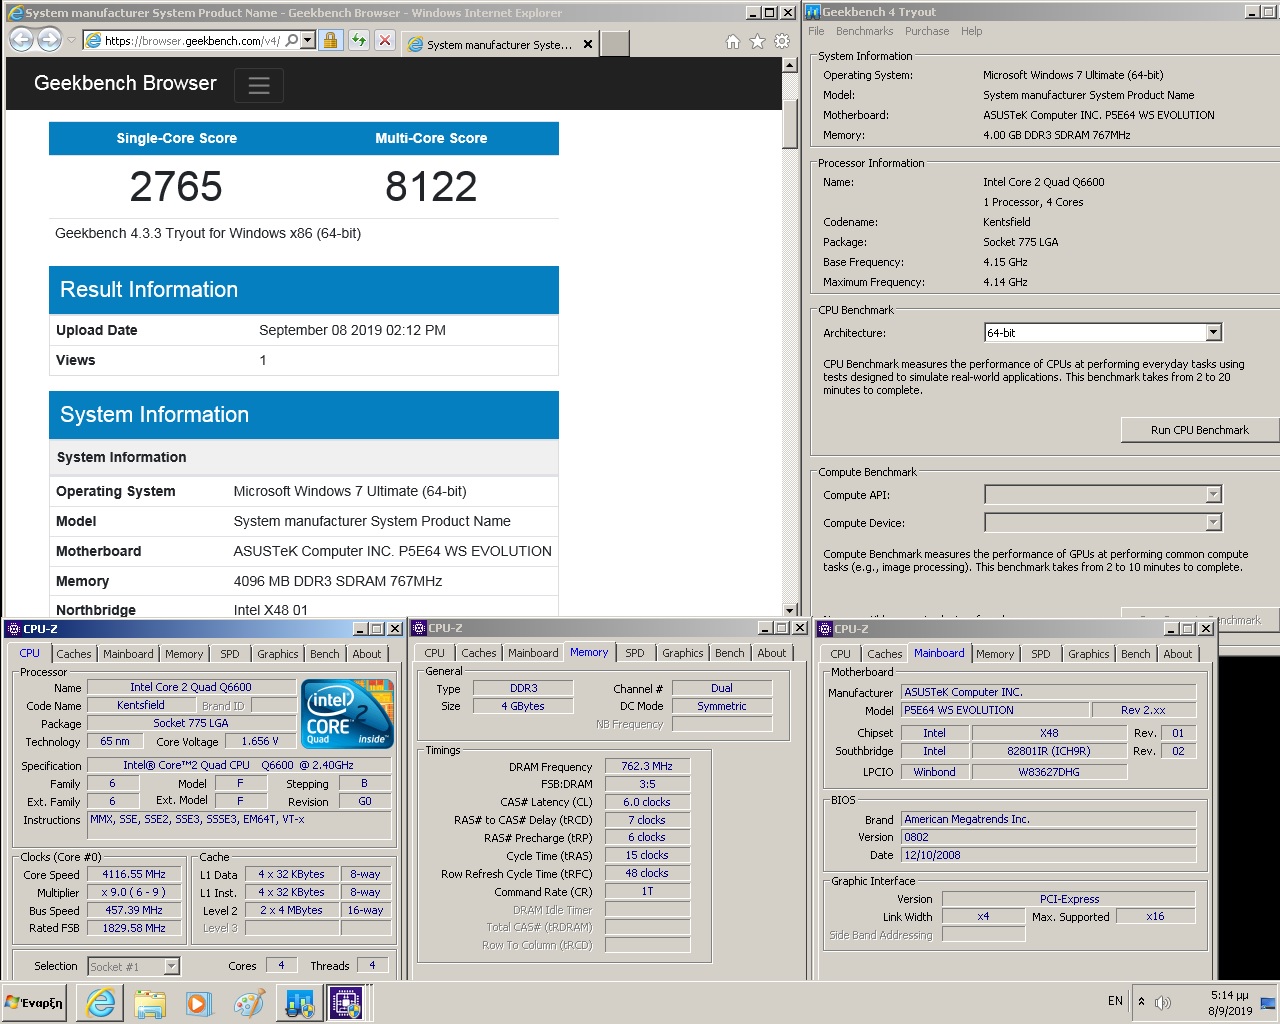
Task: Select Caches tab in right CPU-Z window
Action: point(884,654)
